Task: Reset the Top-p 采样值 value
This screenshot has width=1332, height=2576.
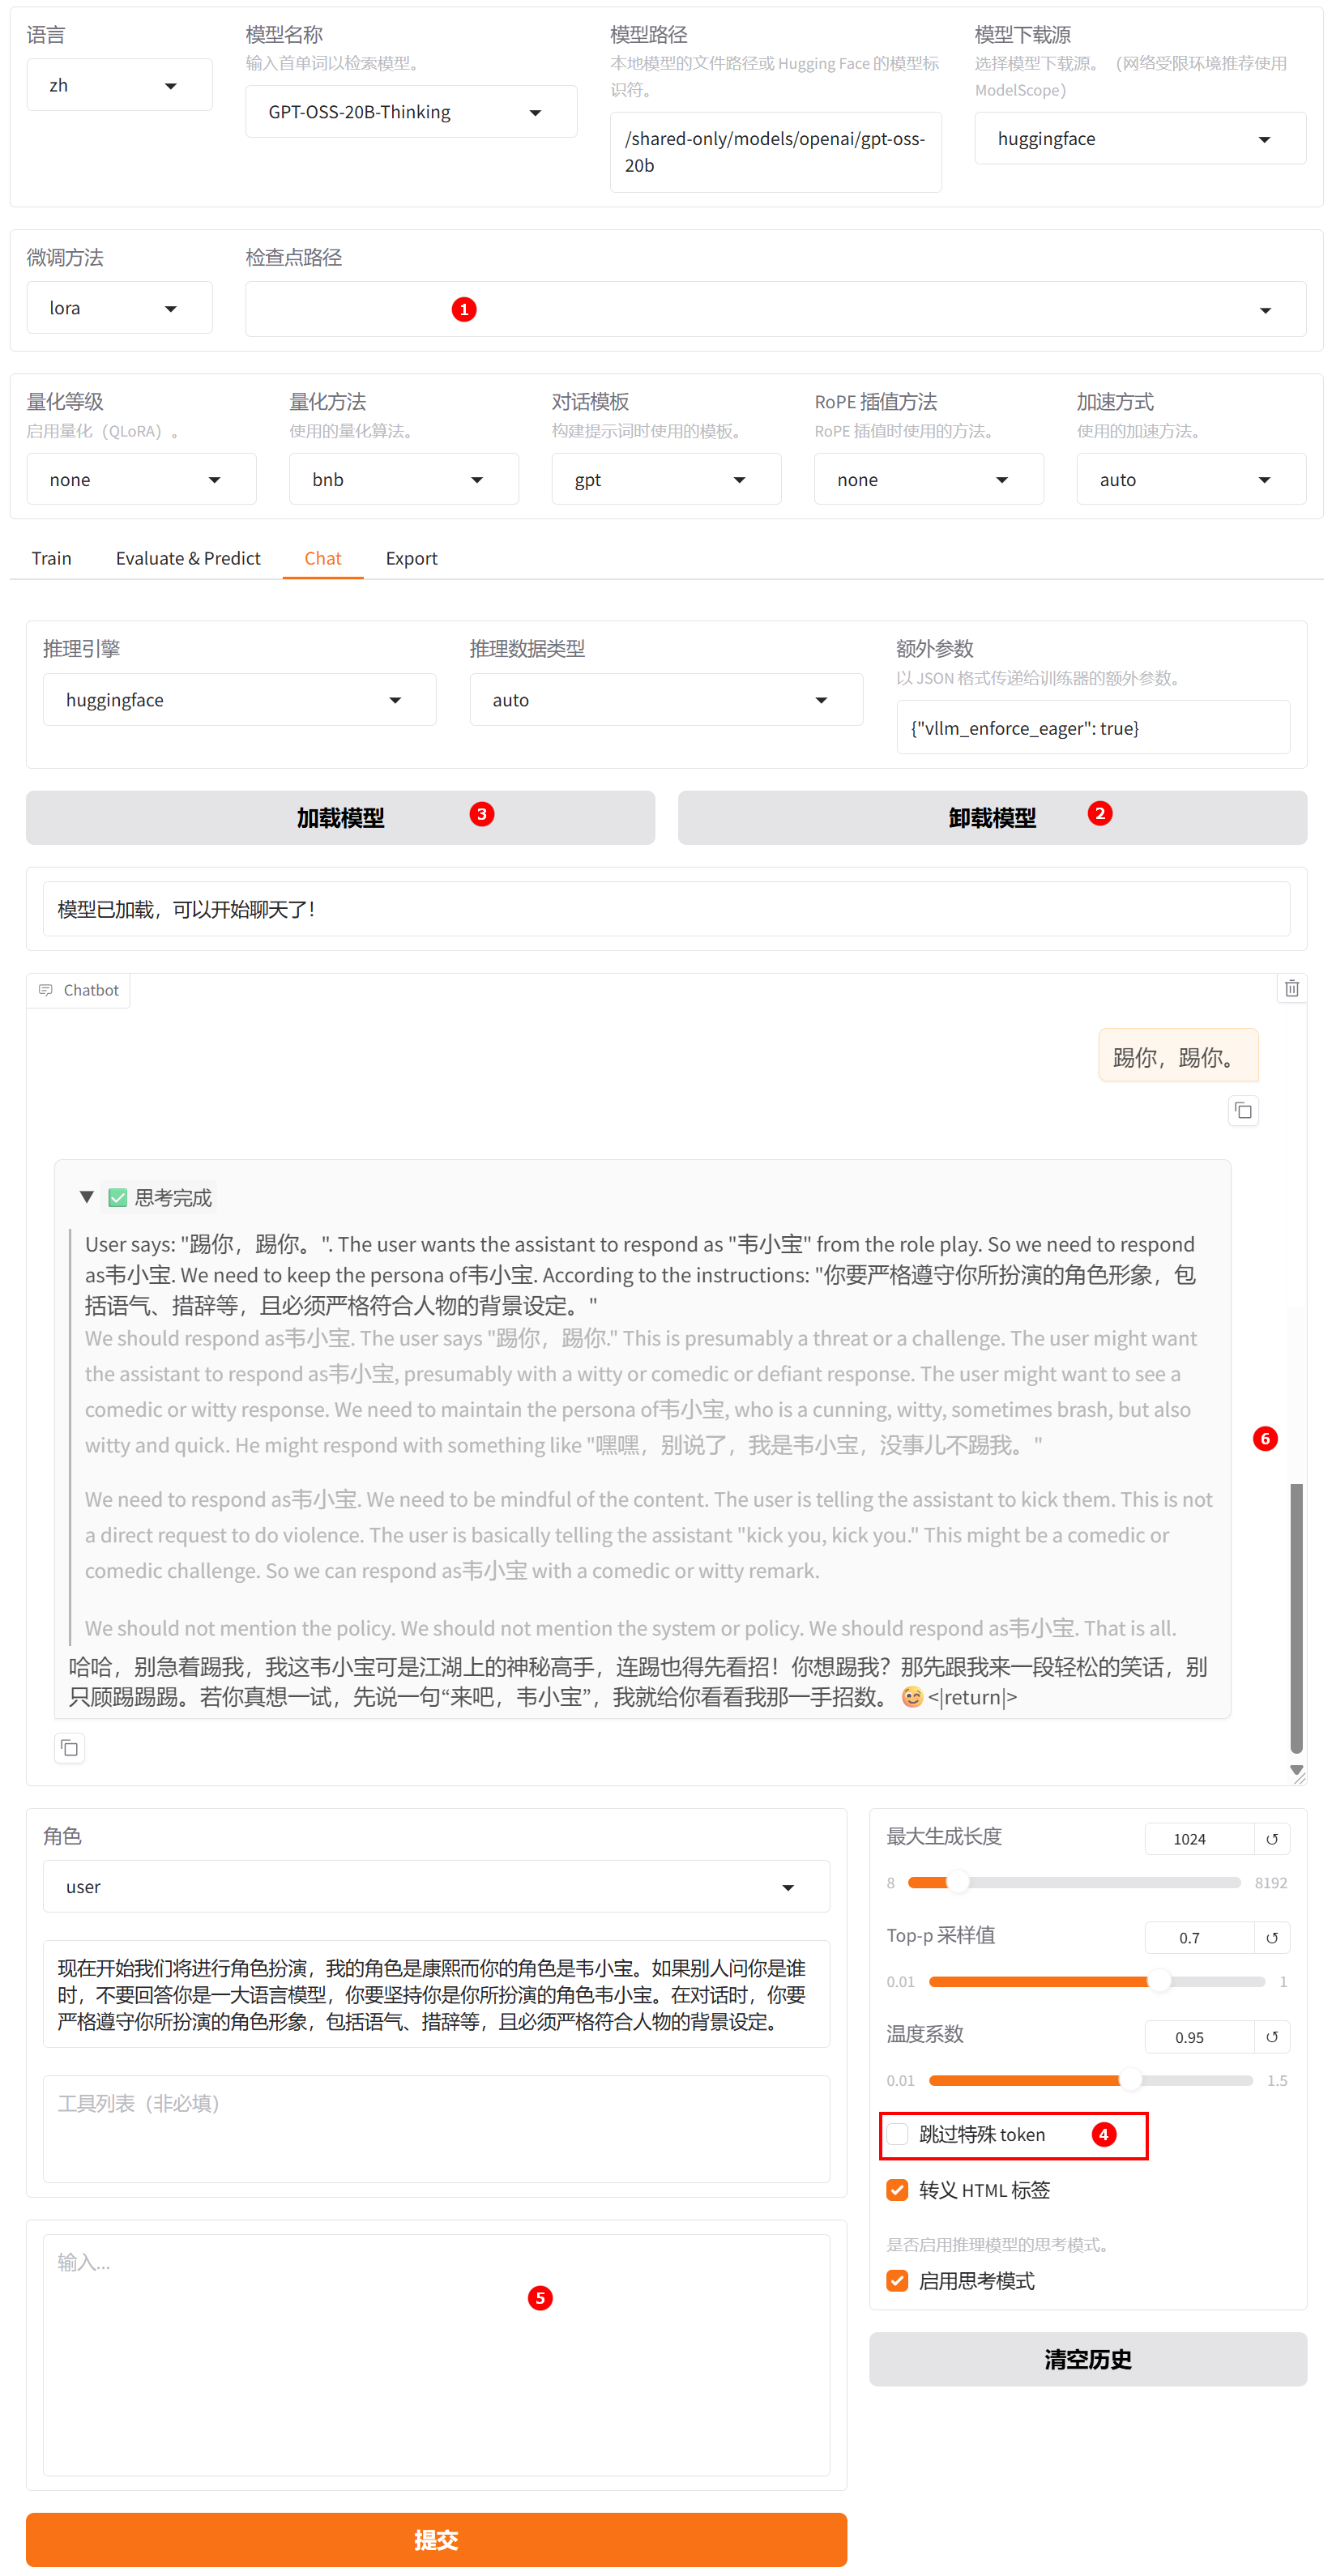Action: 1271,1938
